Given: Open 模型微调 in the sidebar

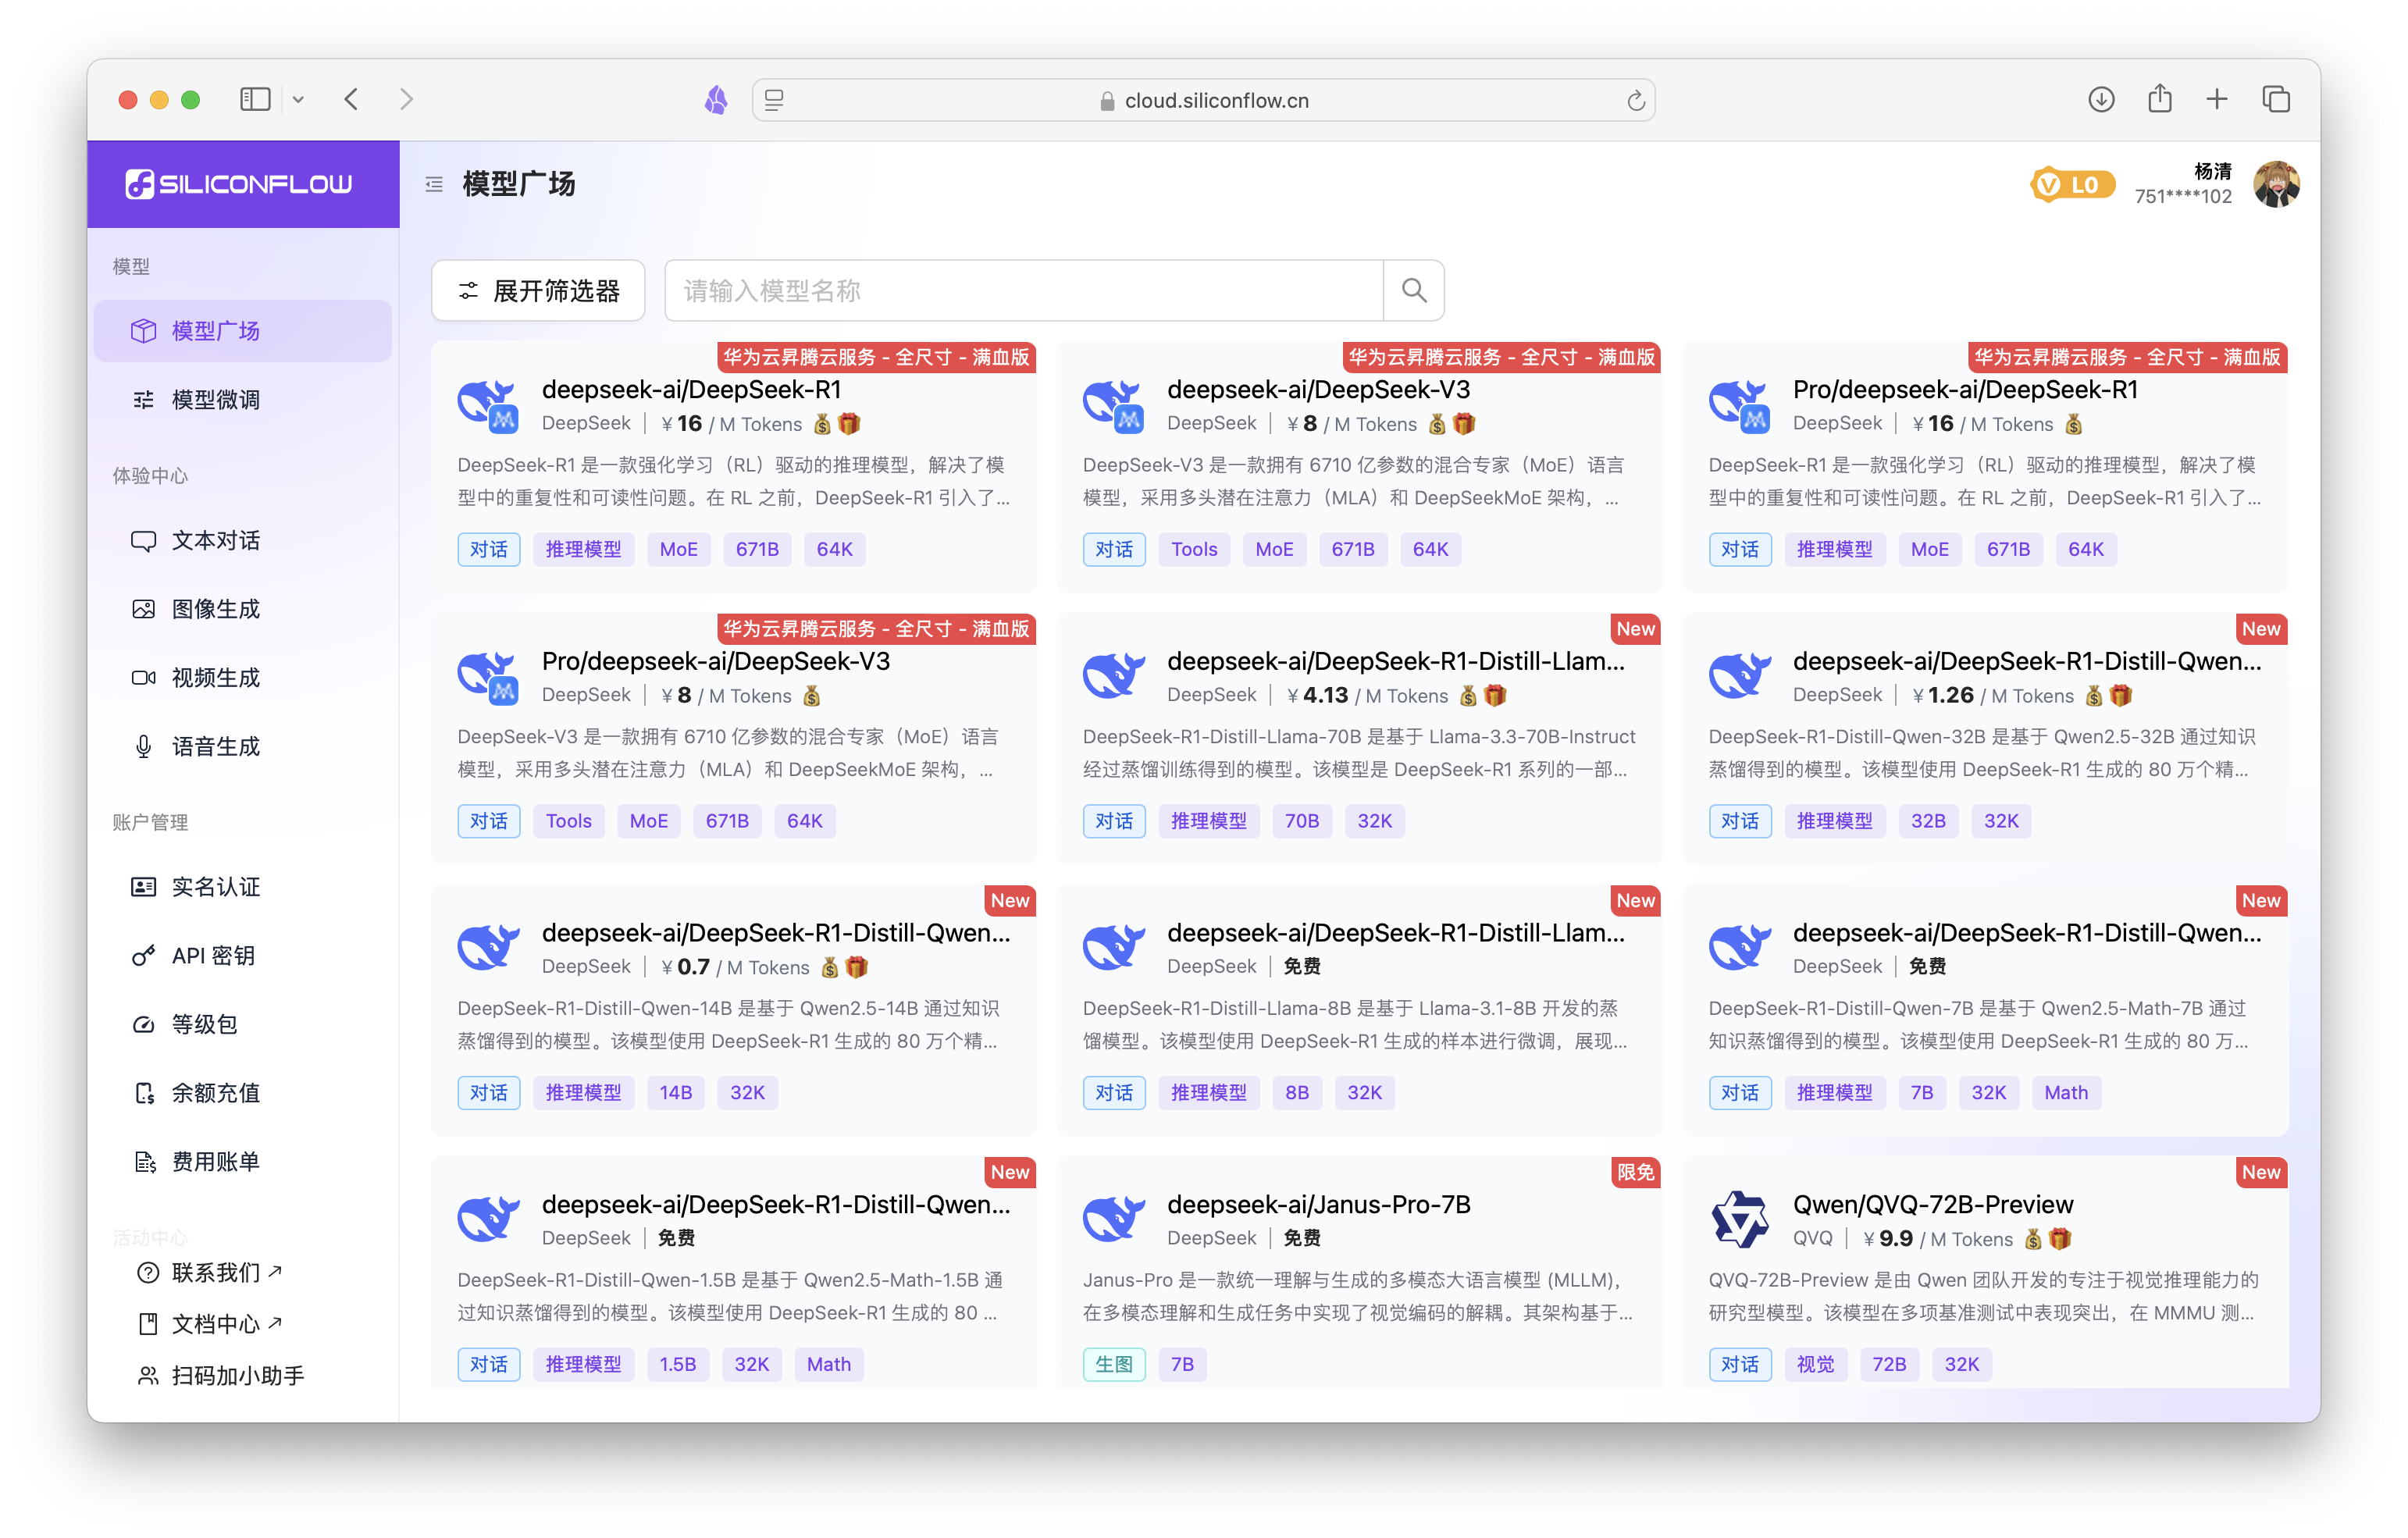Looking at the screenshot, I should point(243,400).
